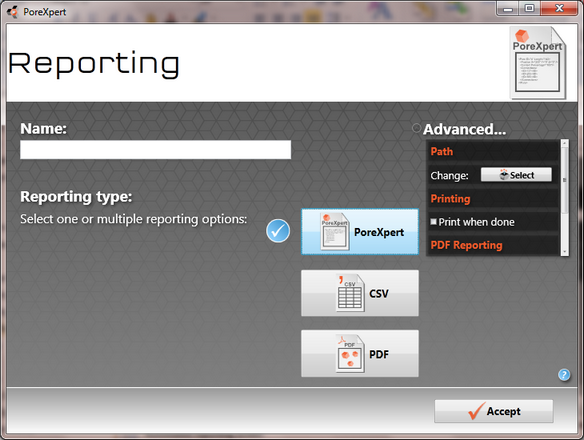The image size is (584, 440).
Task: Click the advanced panel scroll down arrow
Action: coord(565,252)
